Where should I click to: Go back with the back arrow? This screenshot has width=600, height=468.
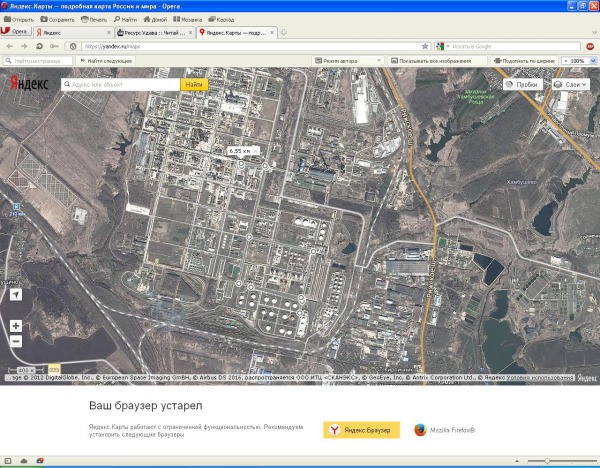pos(10,46)
